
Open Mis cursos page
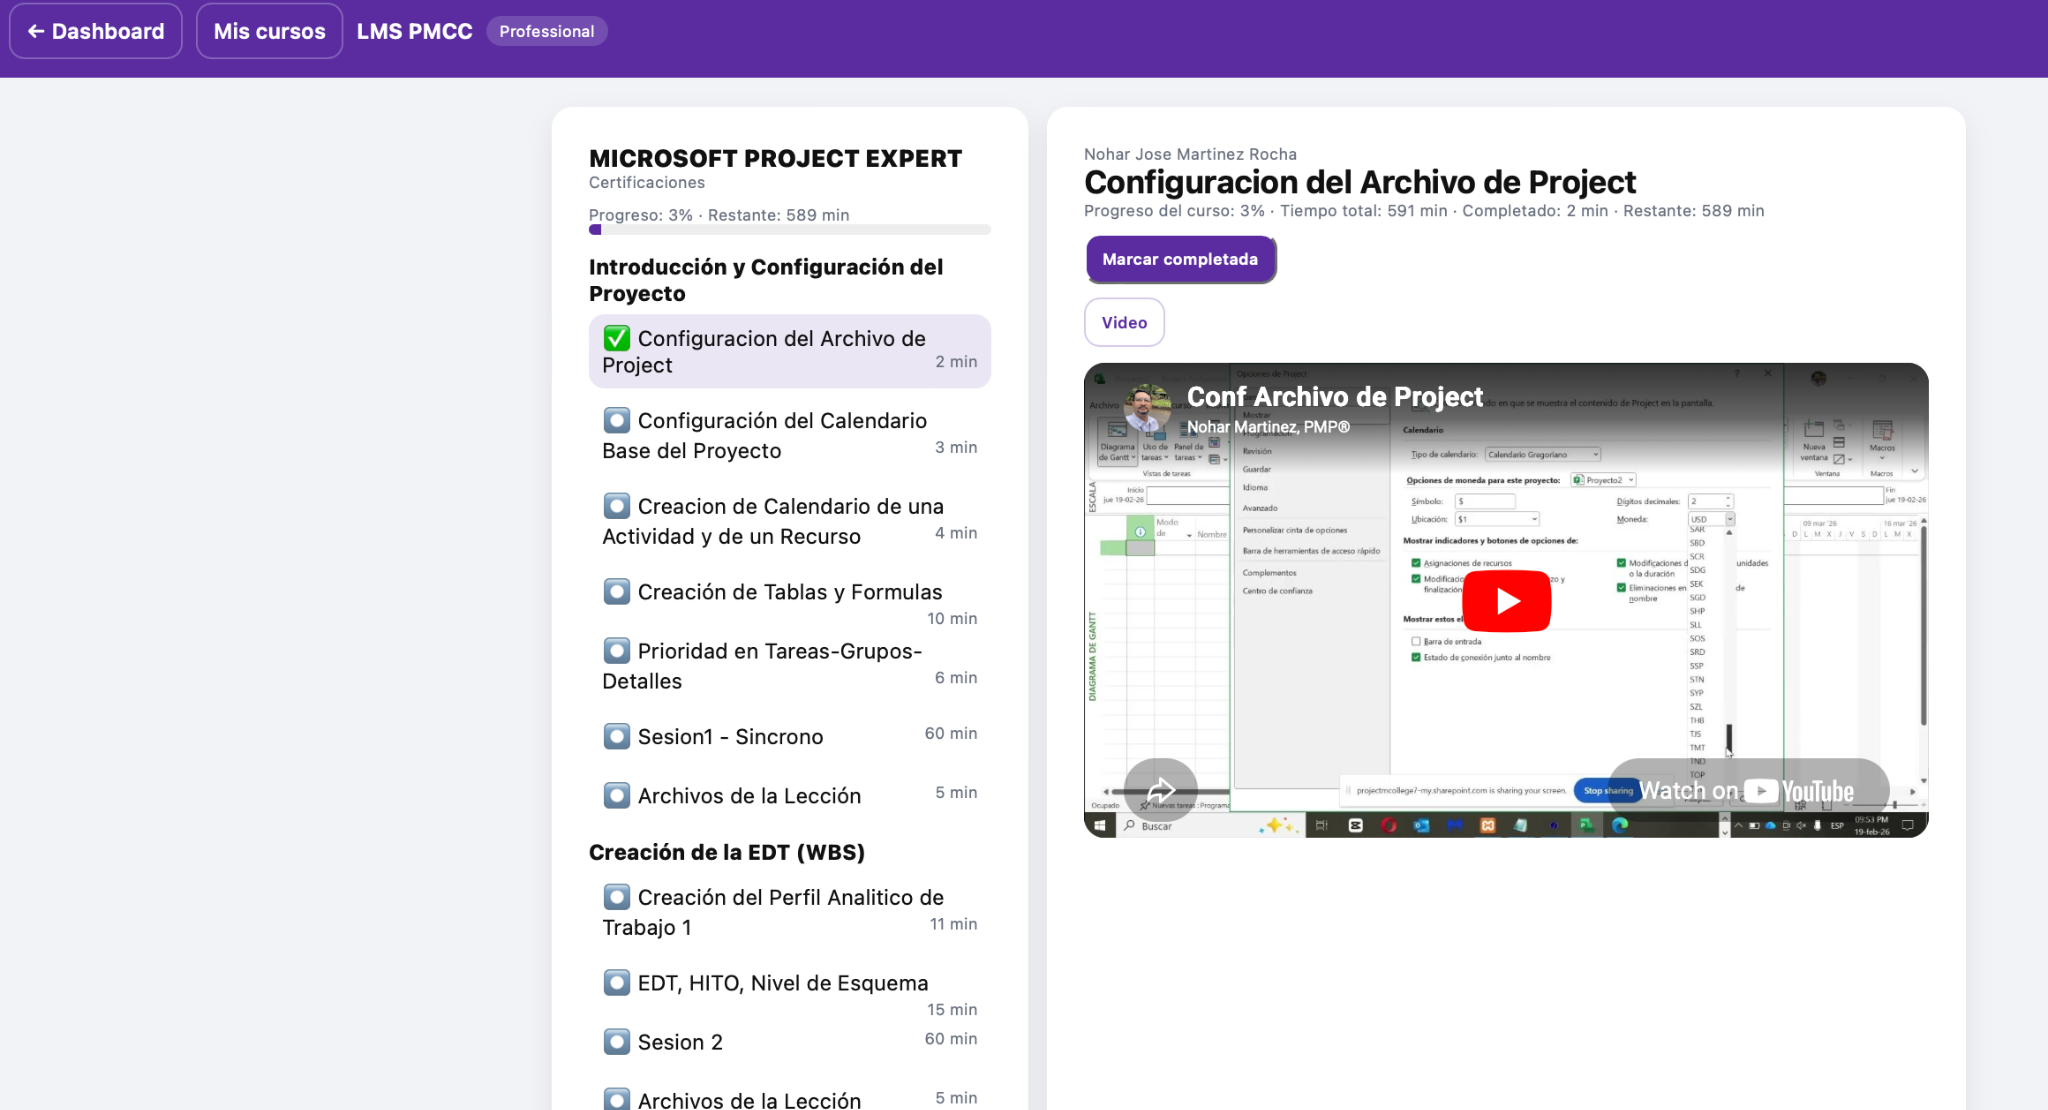point(269,31)
